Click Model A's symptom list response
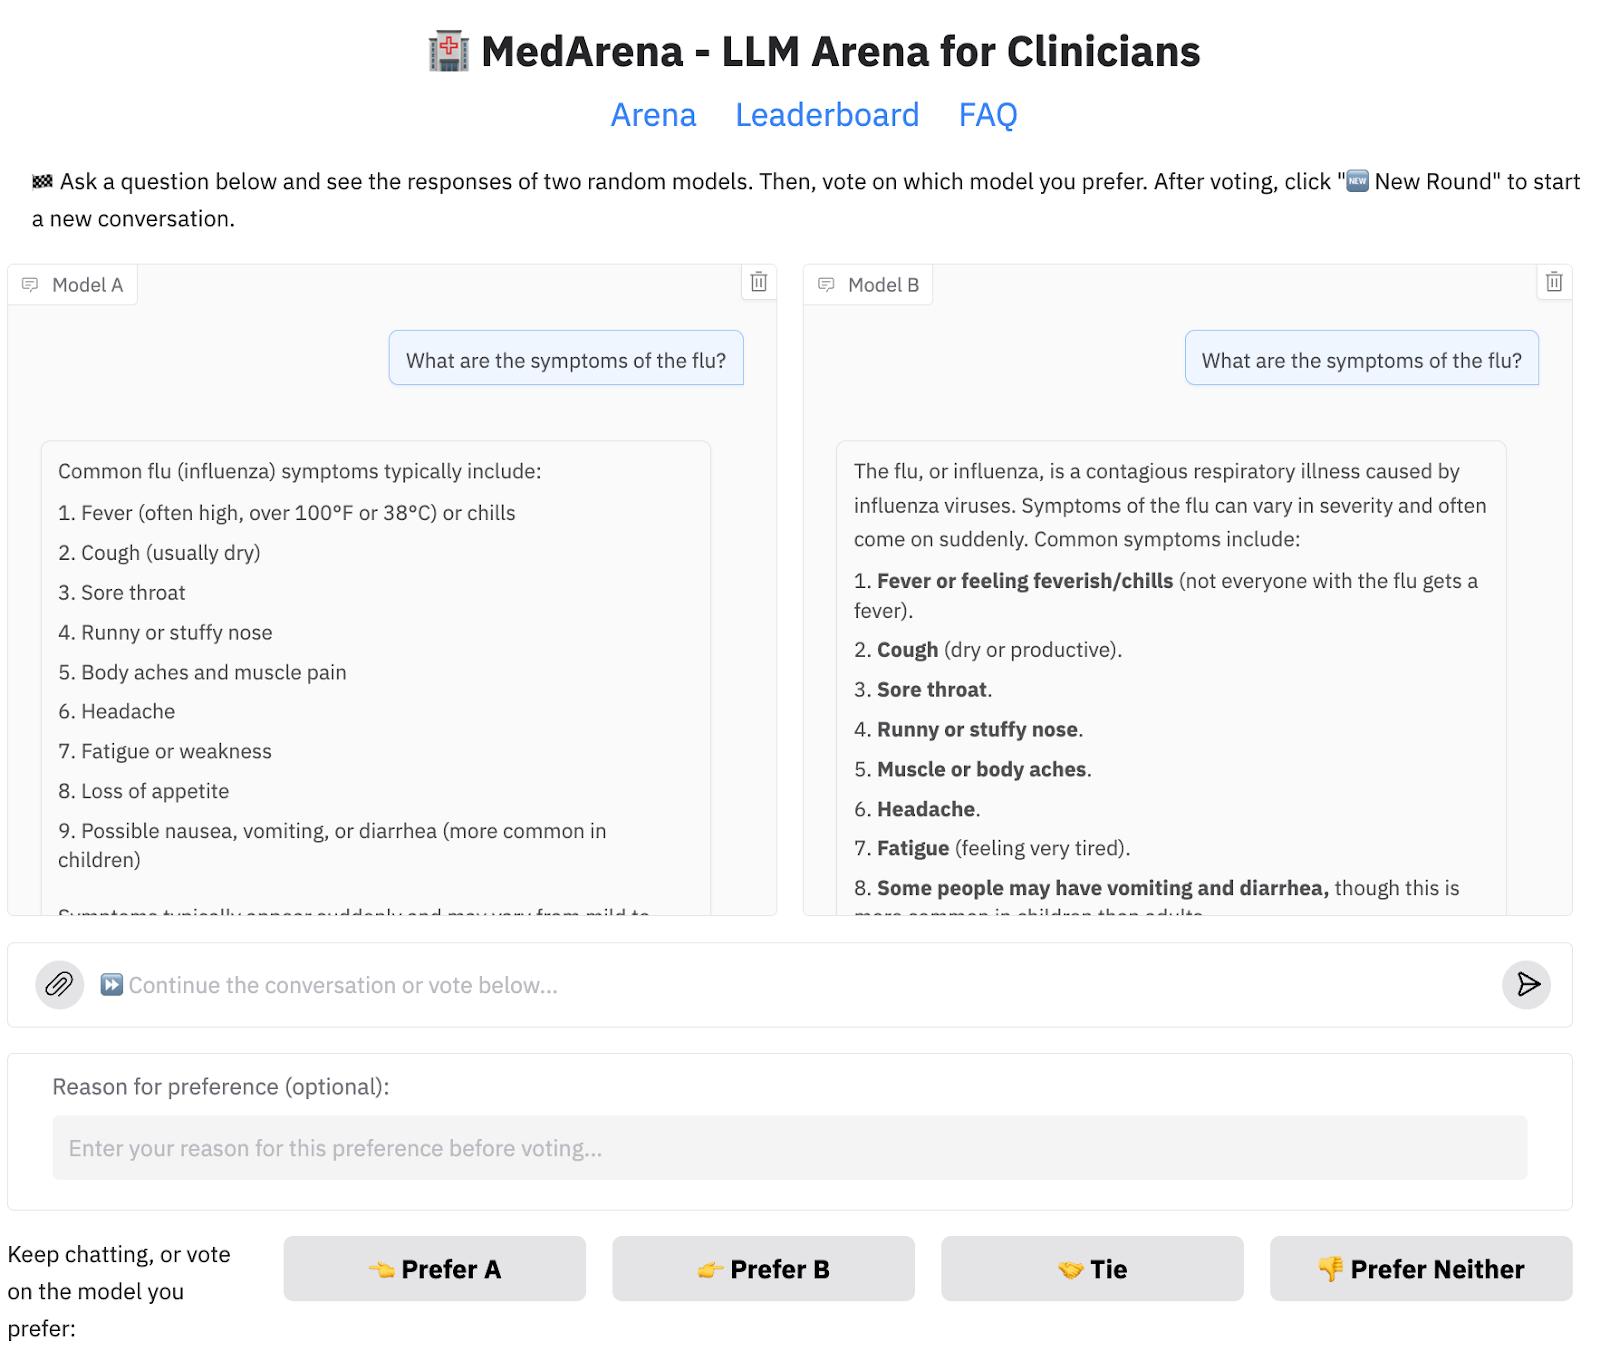The height and width of the screenshot is (1361, 1600). [375, 670]
